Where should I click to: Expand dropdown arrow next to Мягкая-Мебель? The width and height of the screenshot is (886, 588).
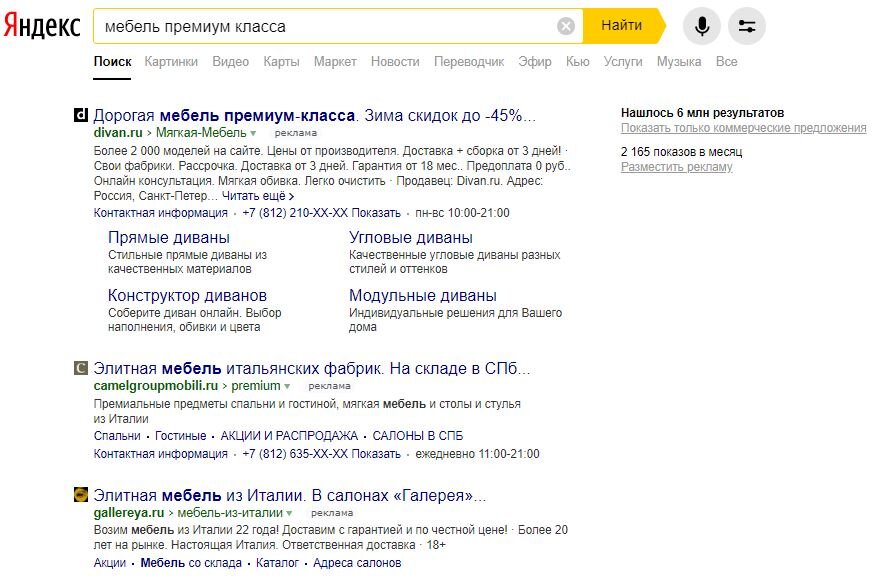(253, 134)
